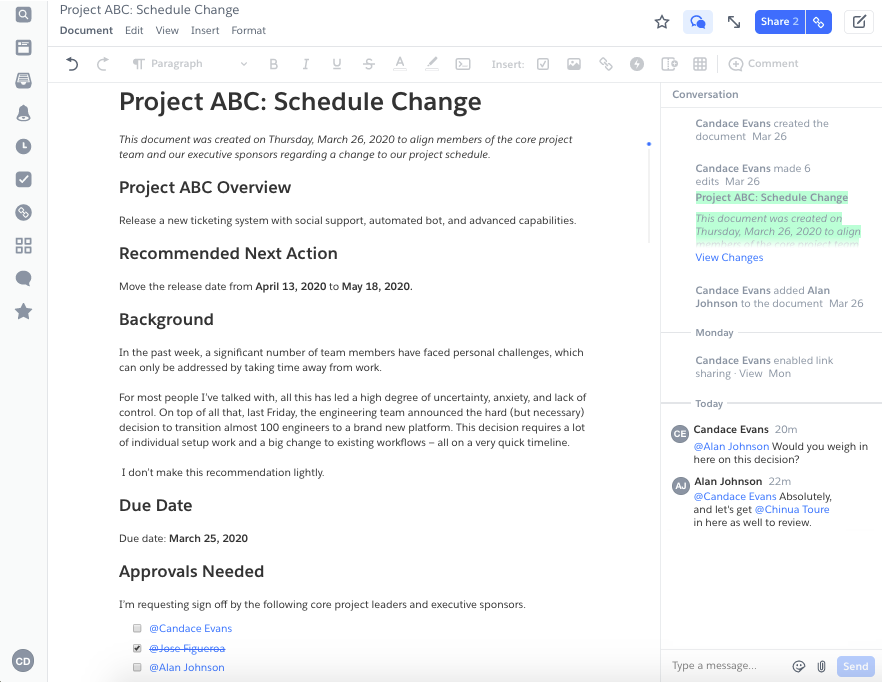This screenshot has height=682, width=883.
Task: Undo the last edit
Action: [72, 64]
